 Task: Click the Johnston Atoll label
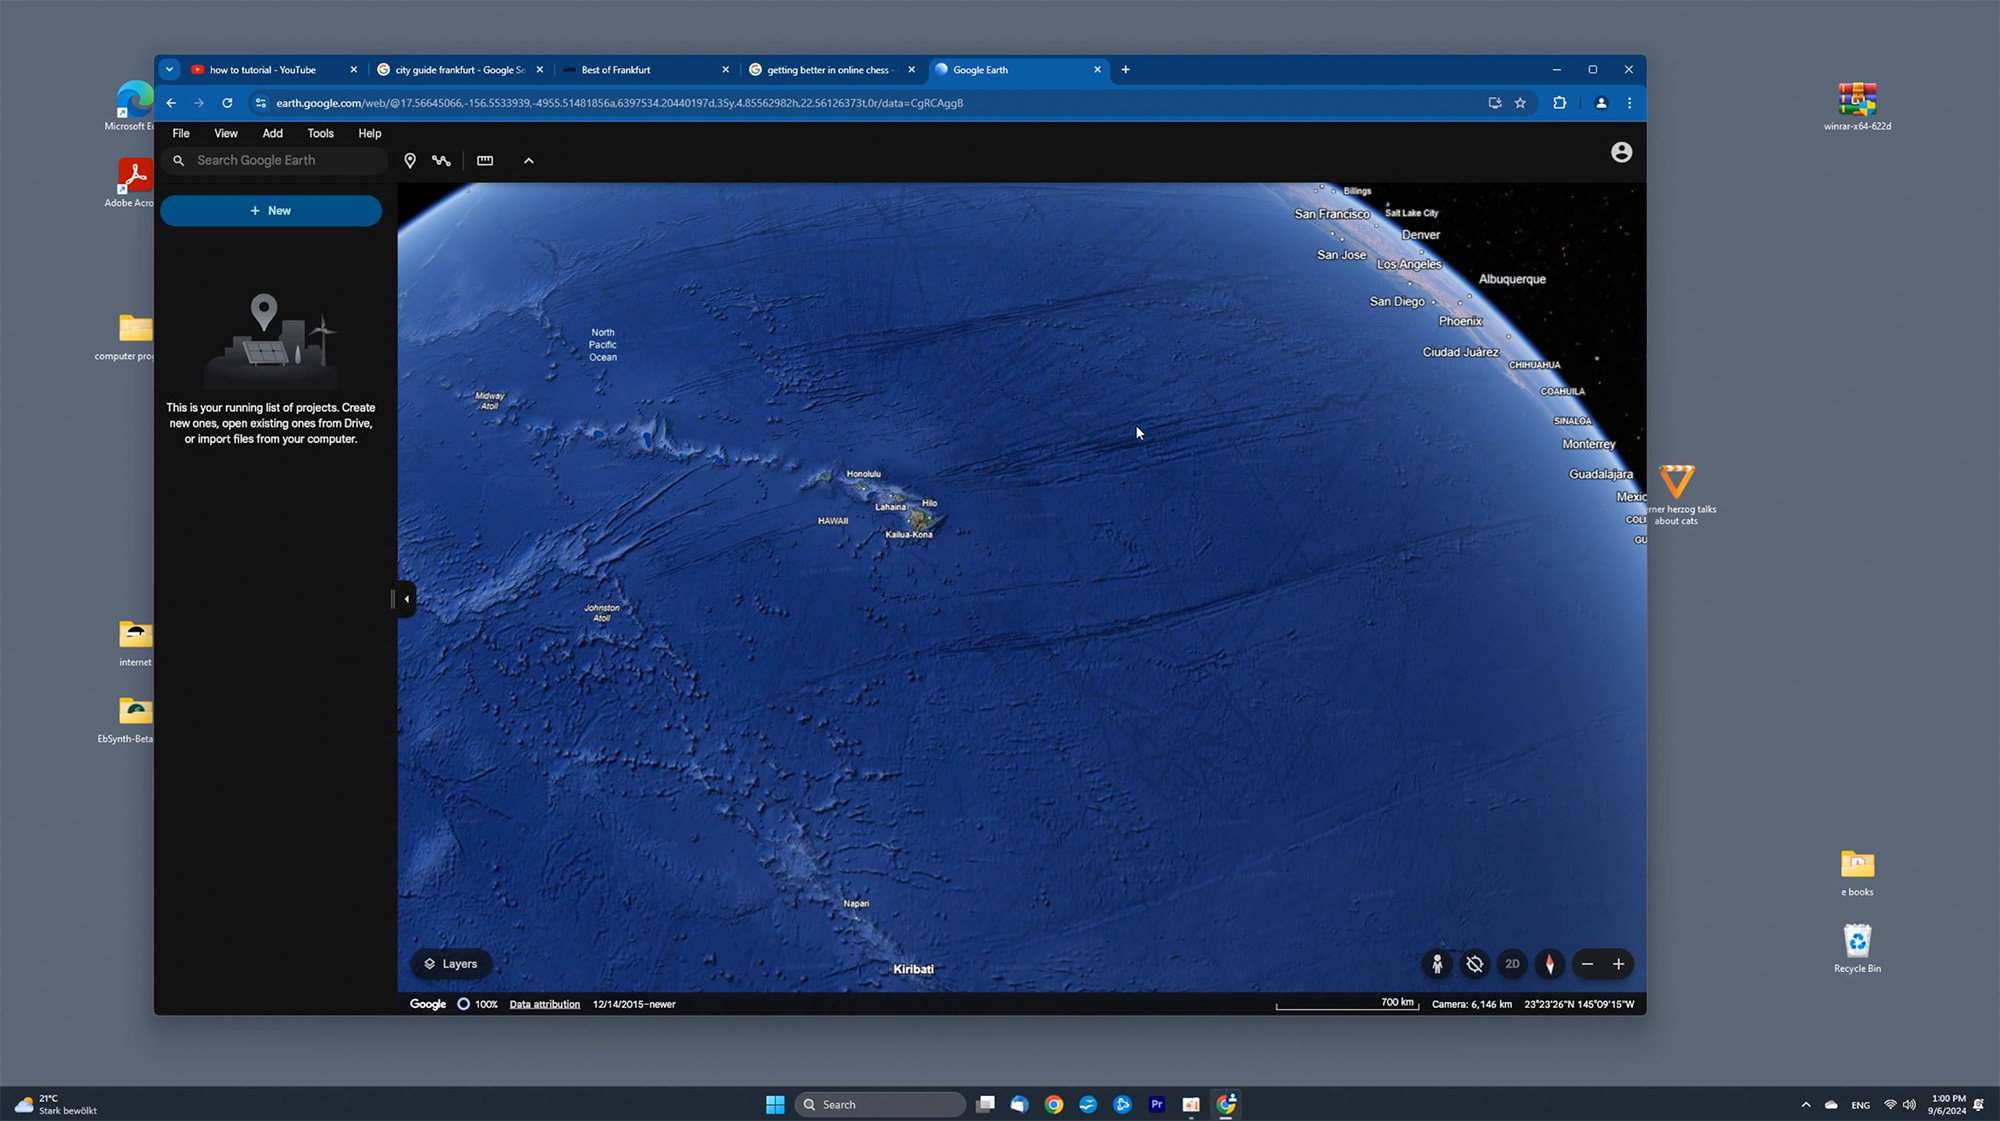click(x=602, y=613)
